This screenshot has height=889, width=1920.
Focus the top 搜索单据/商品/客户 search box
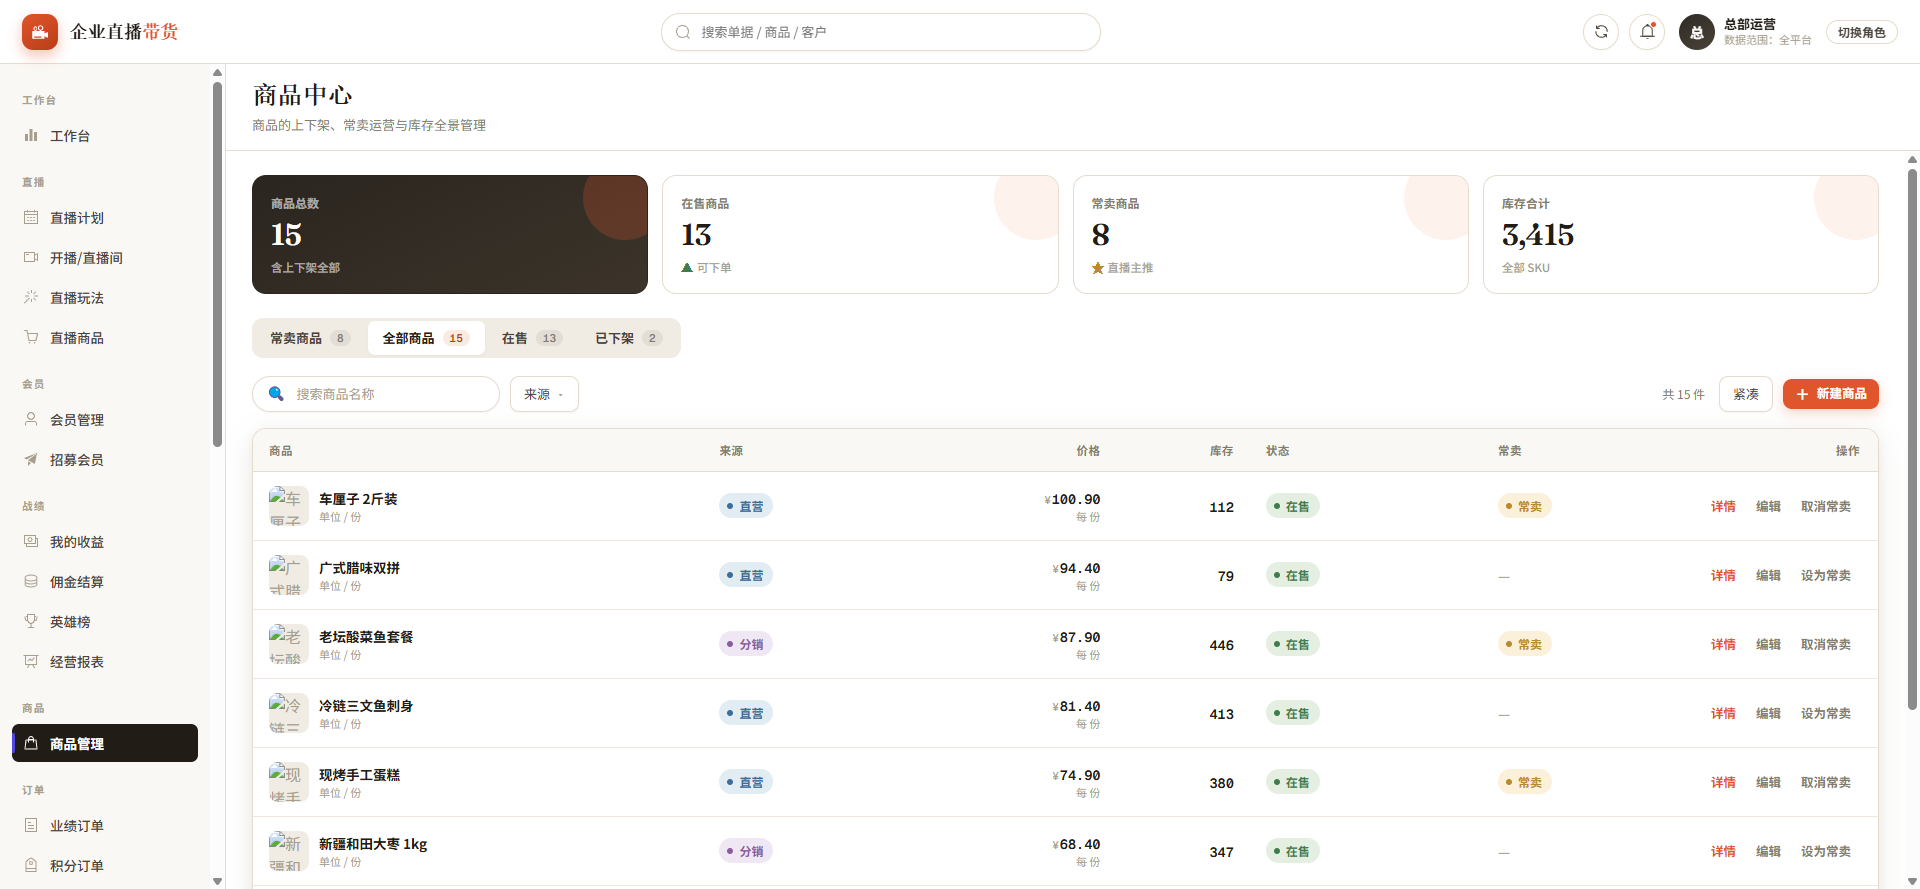click(x=881, y=32)
